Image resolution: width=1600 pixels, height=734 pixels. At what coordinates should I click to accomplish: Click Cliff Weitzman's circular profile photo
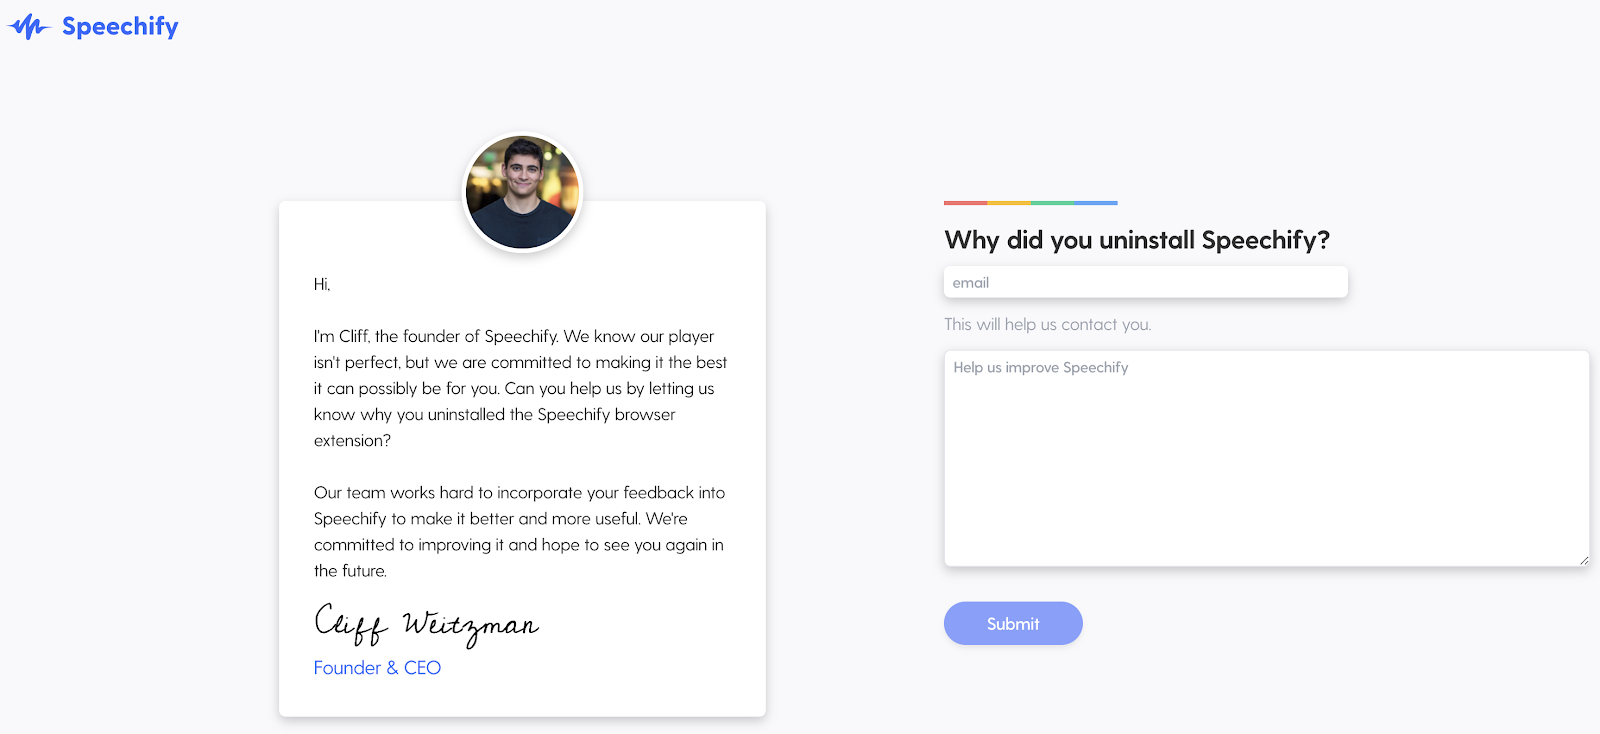pyautogui.click(x=522, y=191)
